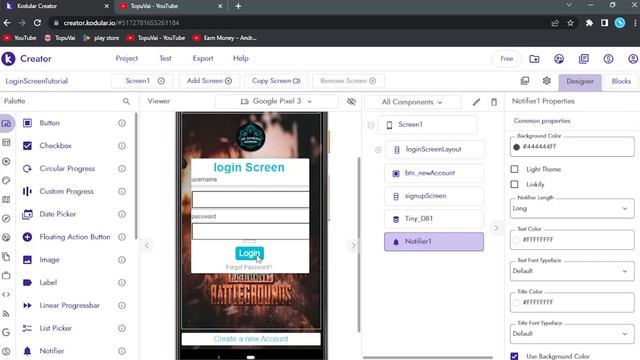Open Test menu

coord(165,58)
